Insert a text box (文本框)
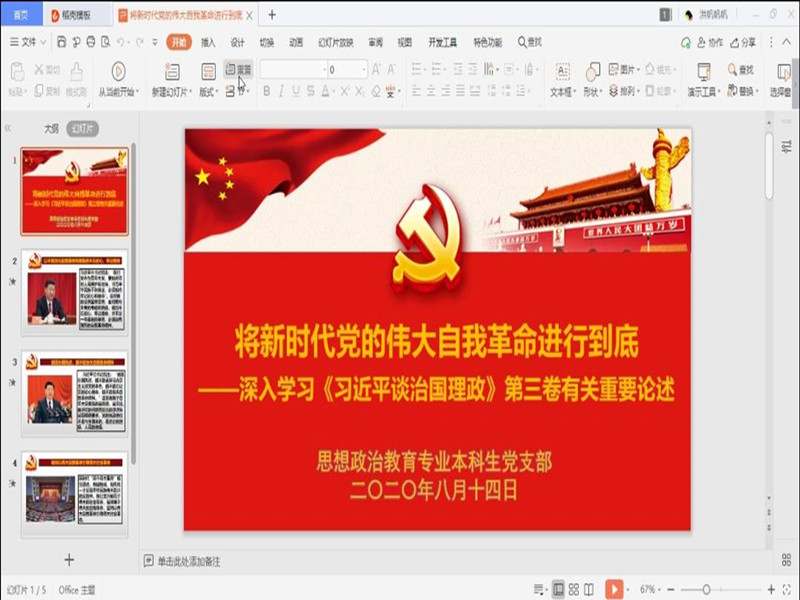This screenshot has height=600, width=800. [562, 72]
